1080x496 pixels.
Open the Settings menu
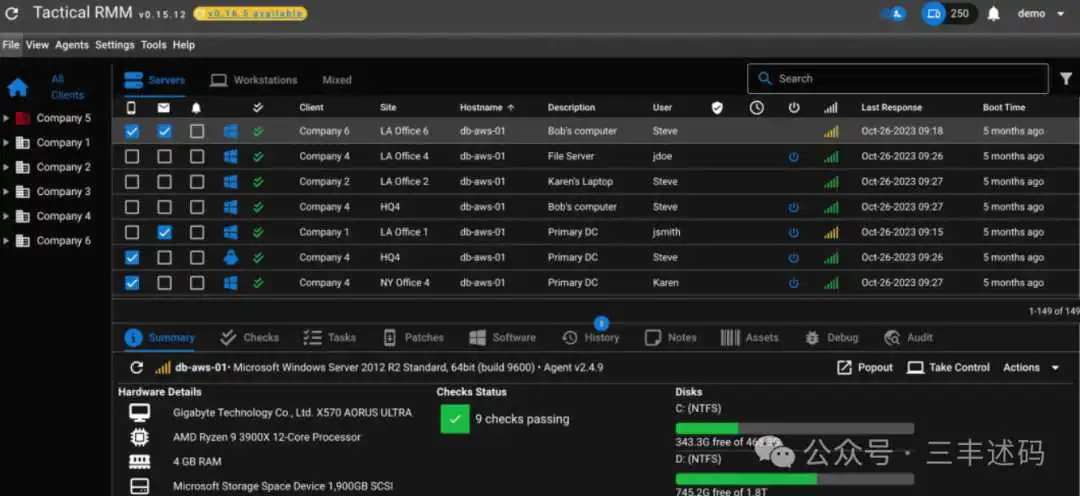tap(114, 45)
